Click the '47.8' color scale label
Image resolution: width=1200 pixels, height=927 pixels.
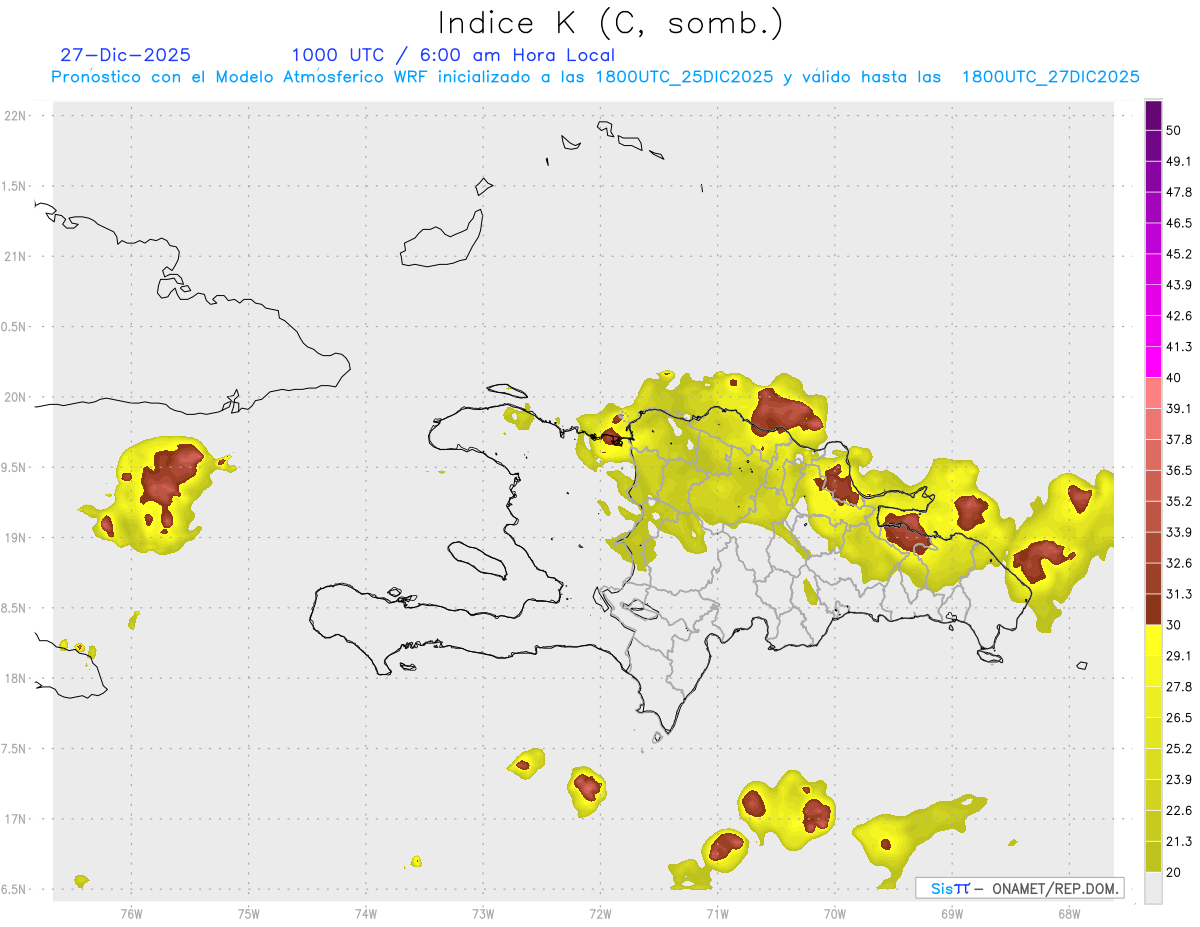click(1179, 192)
